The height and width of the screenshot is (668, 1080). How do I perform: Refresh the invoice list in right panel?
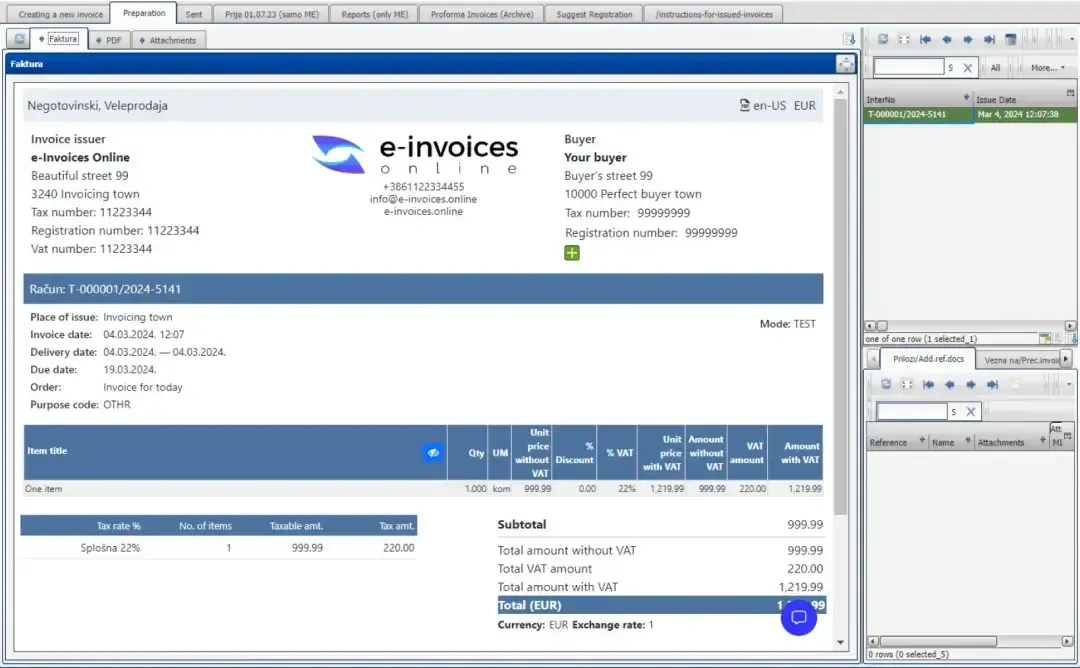coord(884,41)
